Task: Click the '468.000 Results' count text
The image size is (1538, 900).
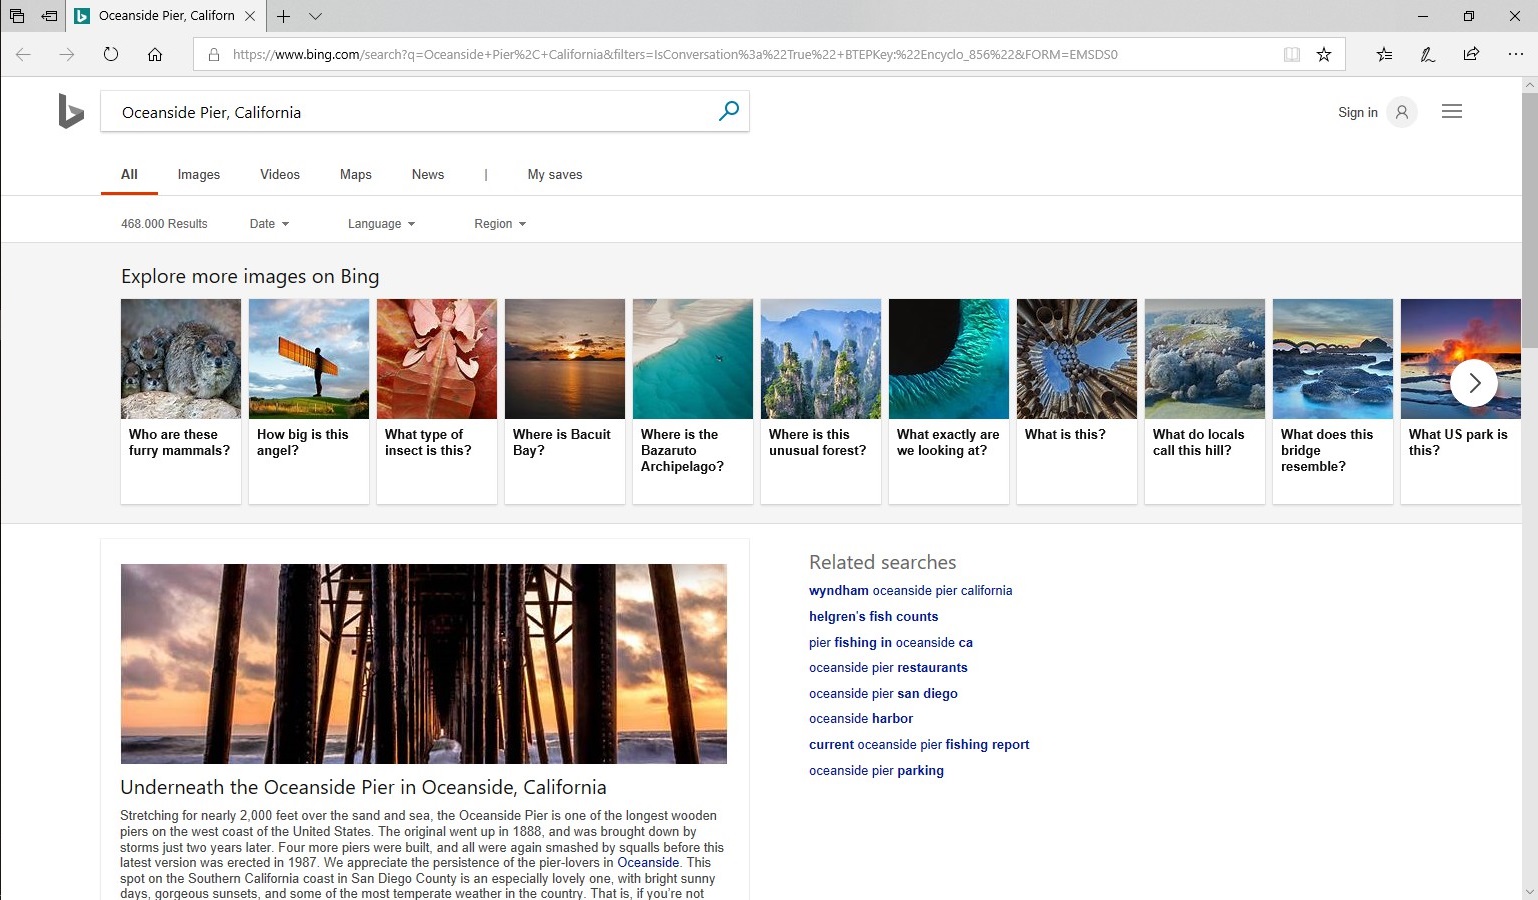Action: (164, 224)
